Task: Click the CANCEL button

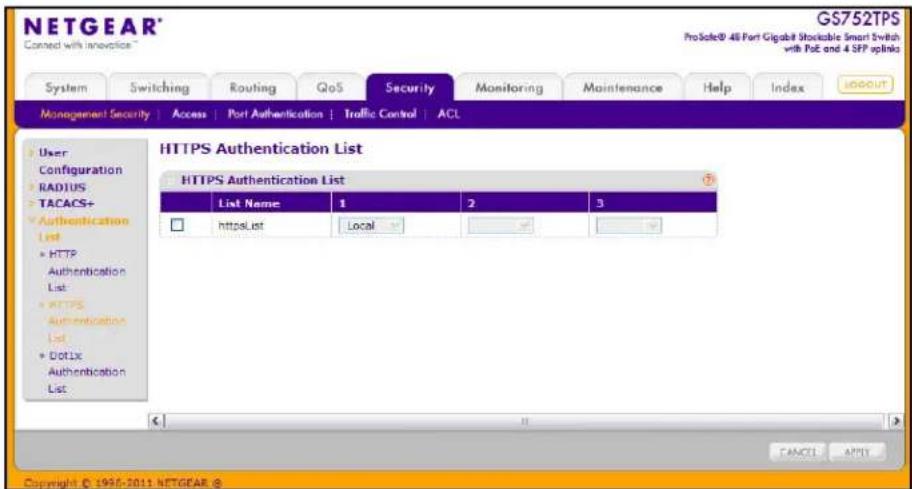Action: (x=797, y=452)
